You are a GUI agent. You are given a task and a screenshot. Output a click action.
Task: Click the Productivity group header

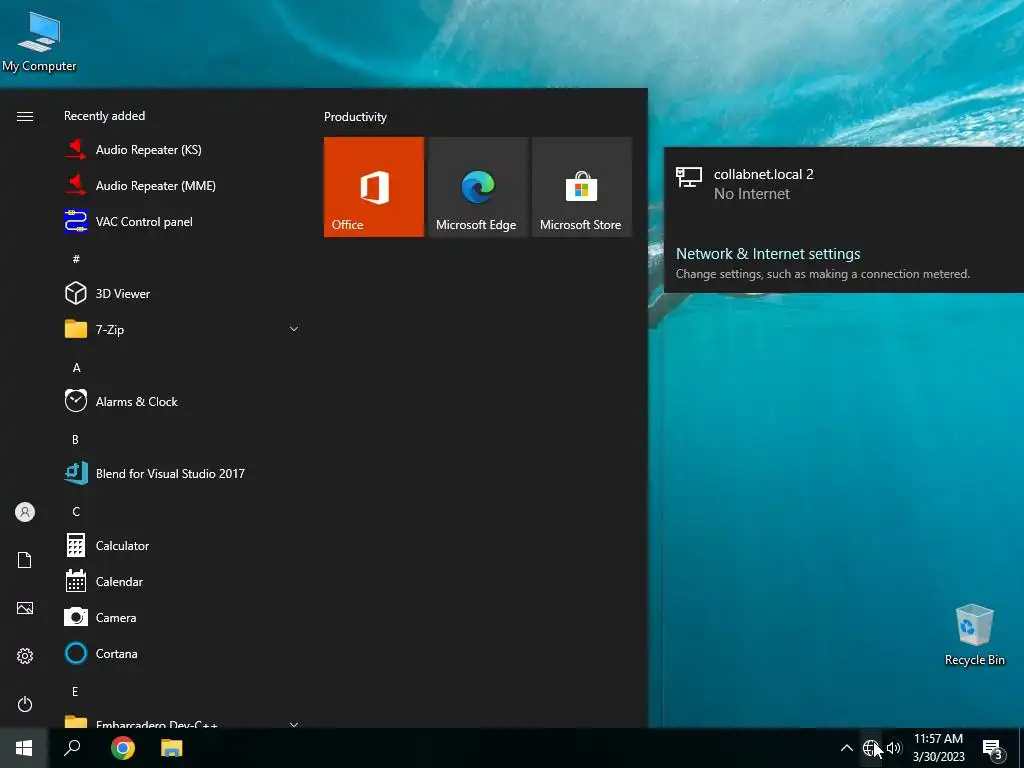coord(355,117)
